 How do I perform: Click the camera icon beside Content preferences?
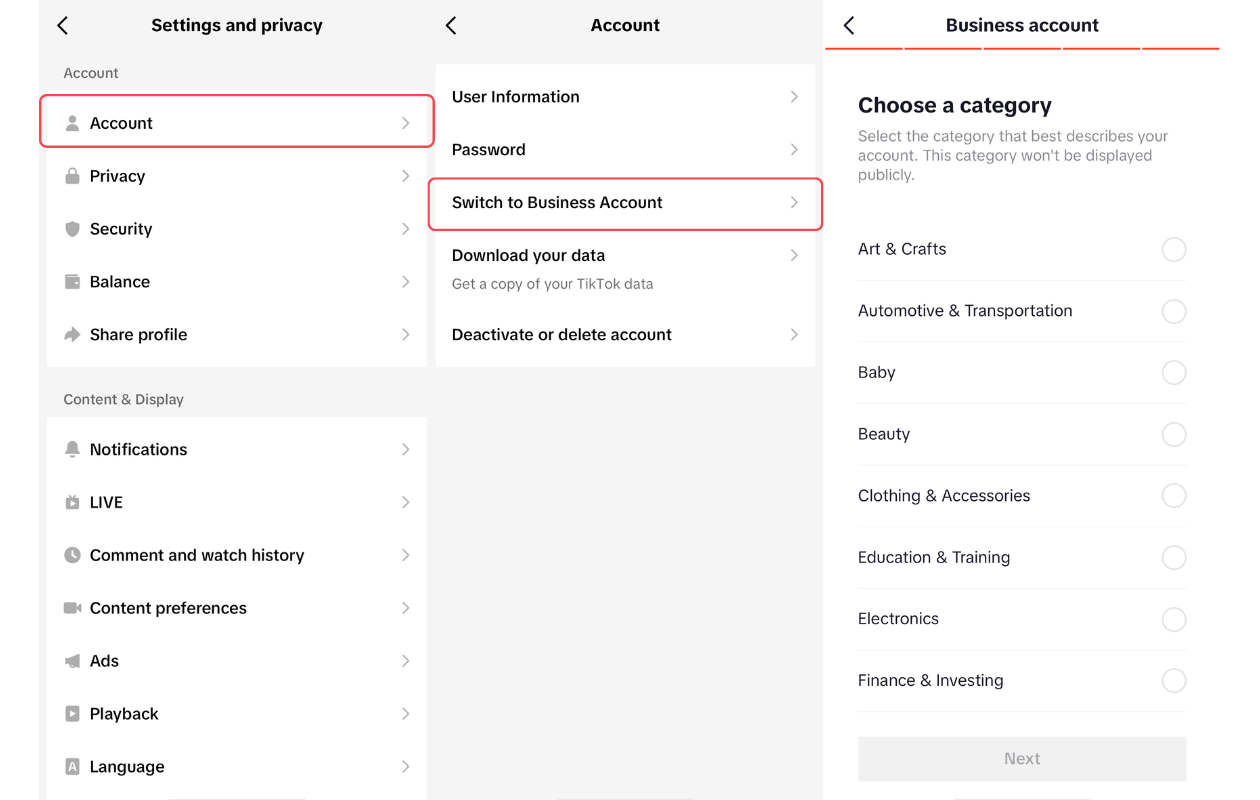[x=72, y=608]
